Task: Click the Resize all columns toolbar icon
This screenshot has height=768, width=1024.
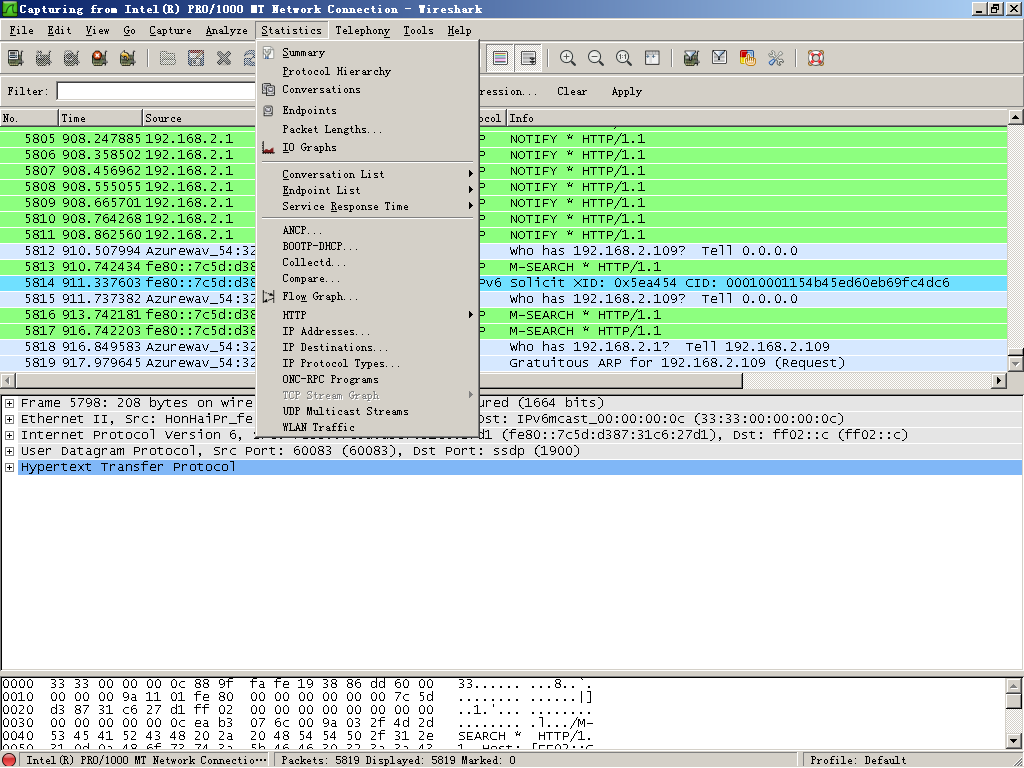Action: click(x=652, y=58)
